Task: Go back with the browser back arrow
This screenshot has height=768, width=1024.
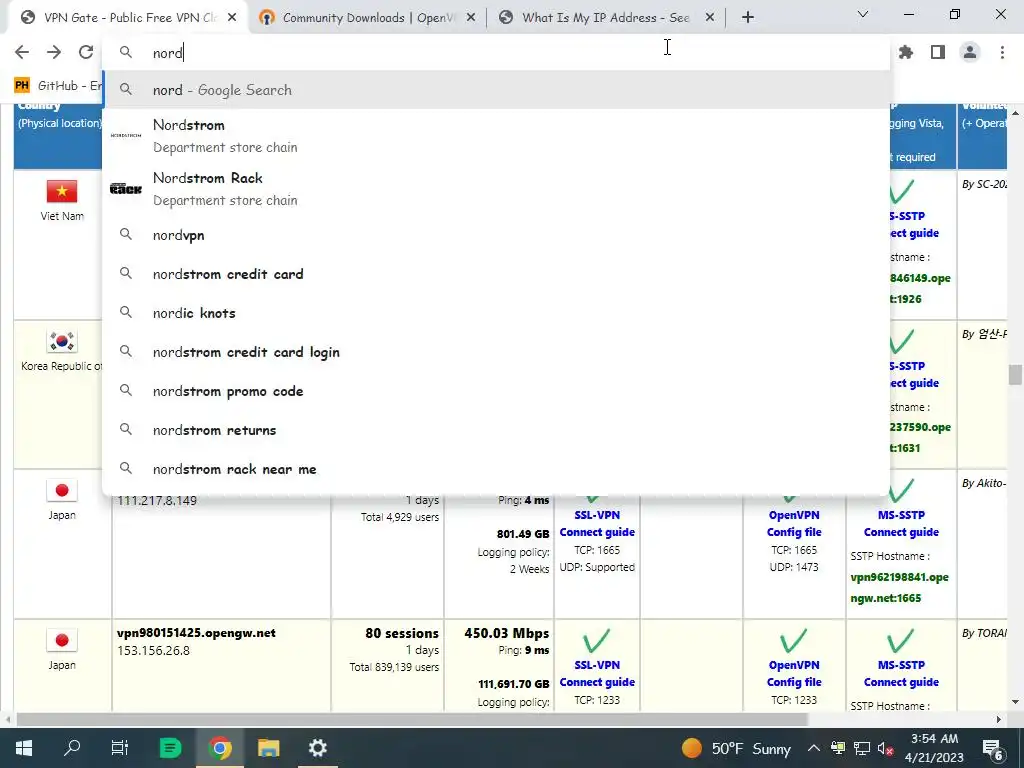Action: [x=22, y=52]
